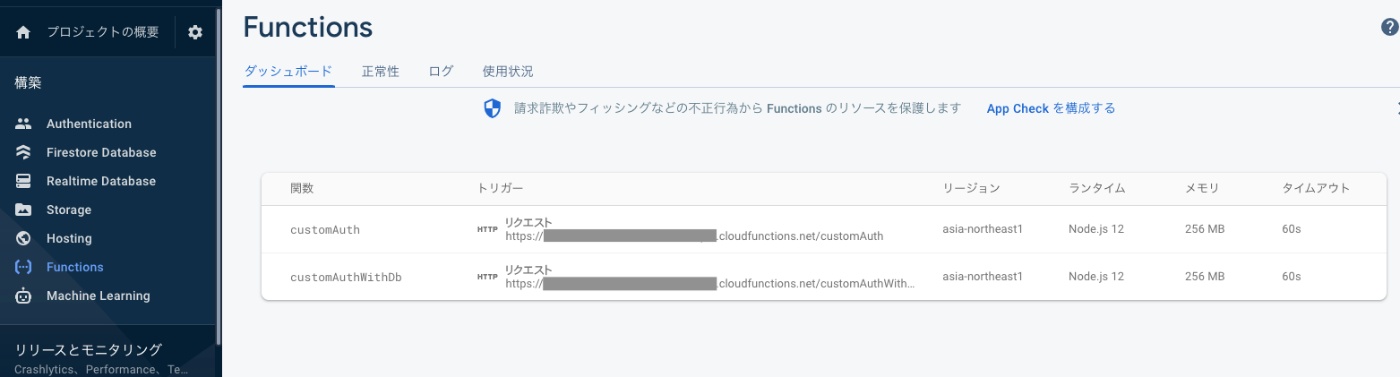Click HTTP trigger badge for customAuthWithDb
Viewport: 1400px width, 377px height.
(x=487, y=277)
